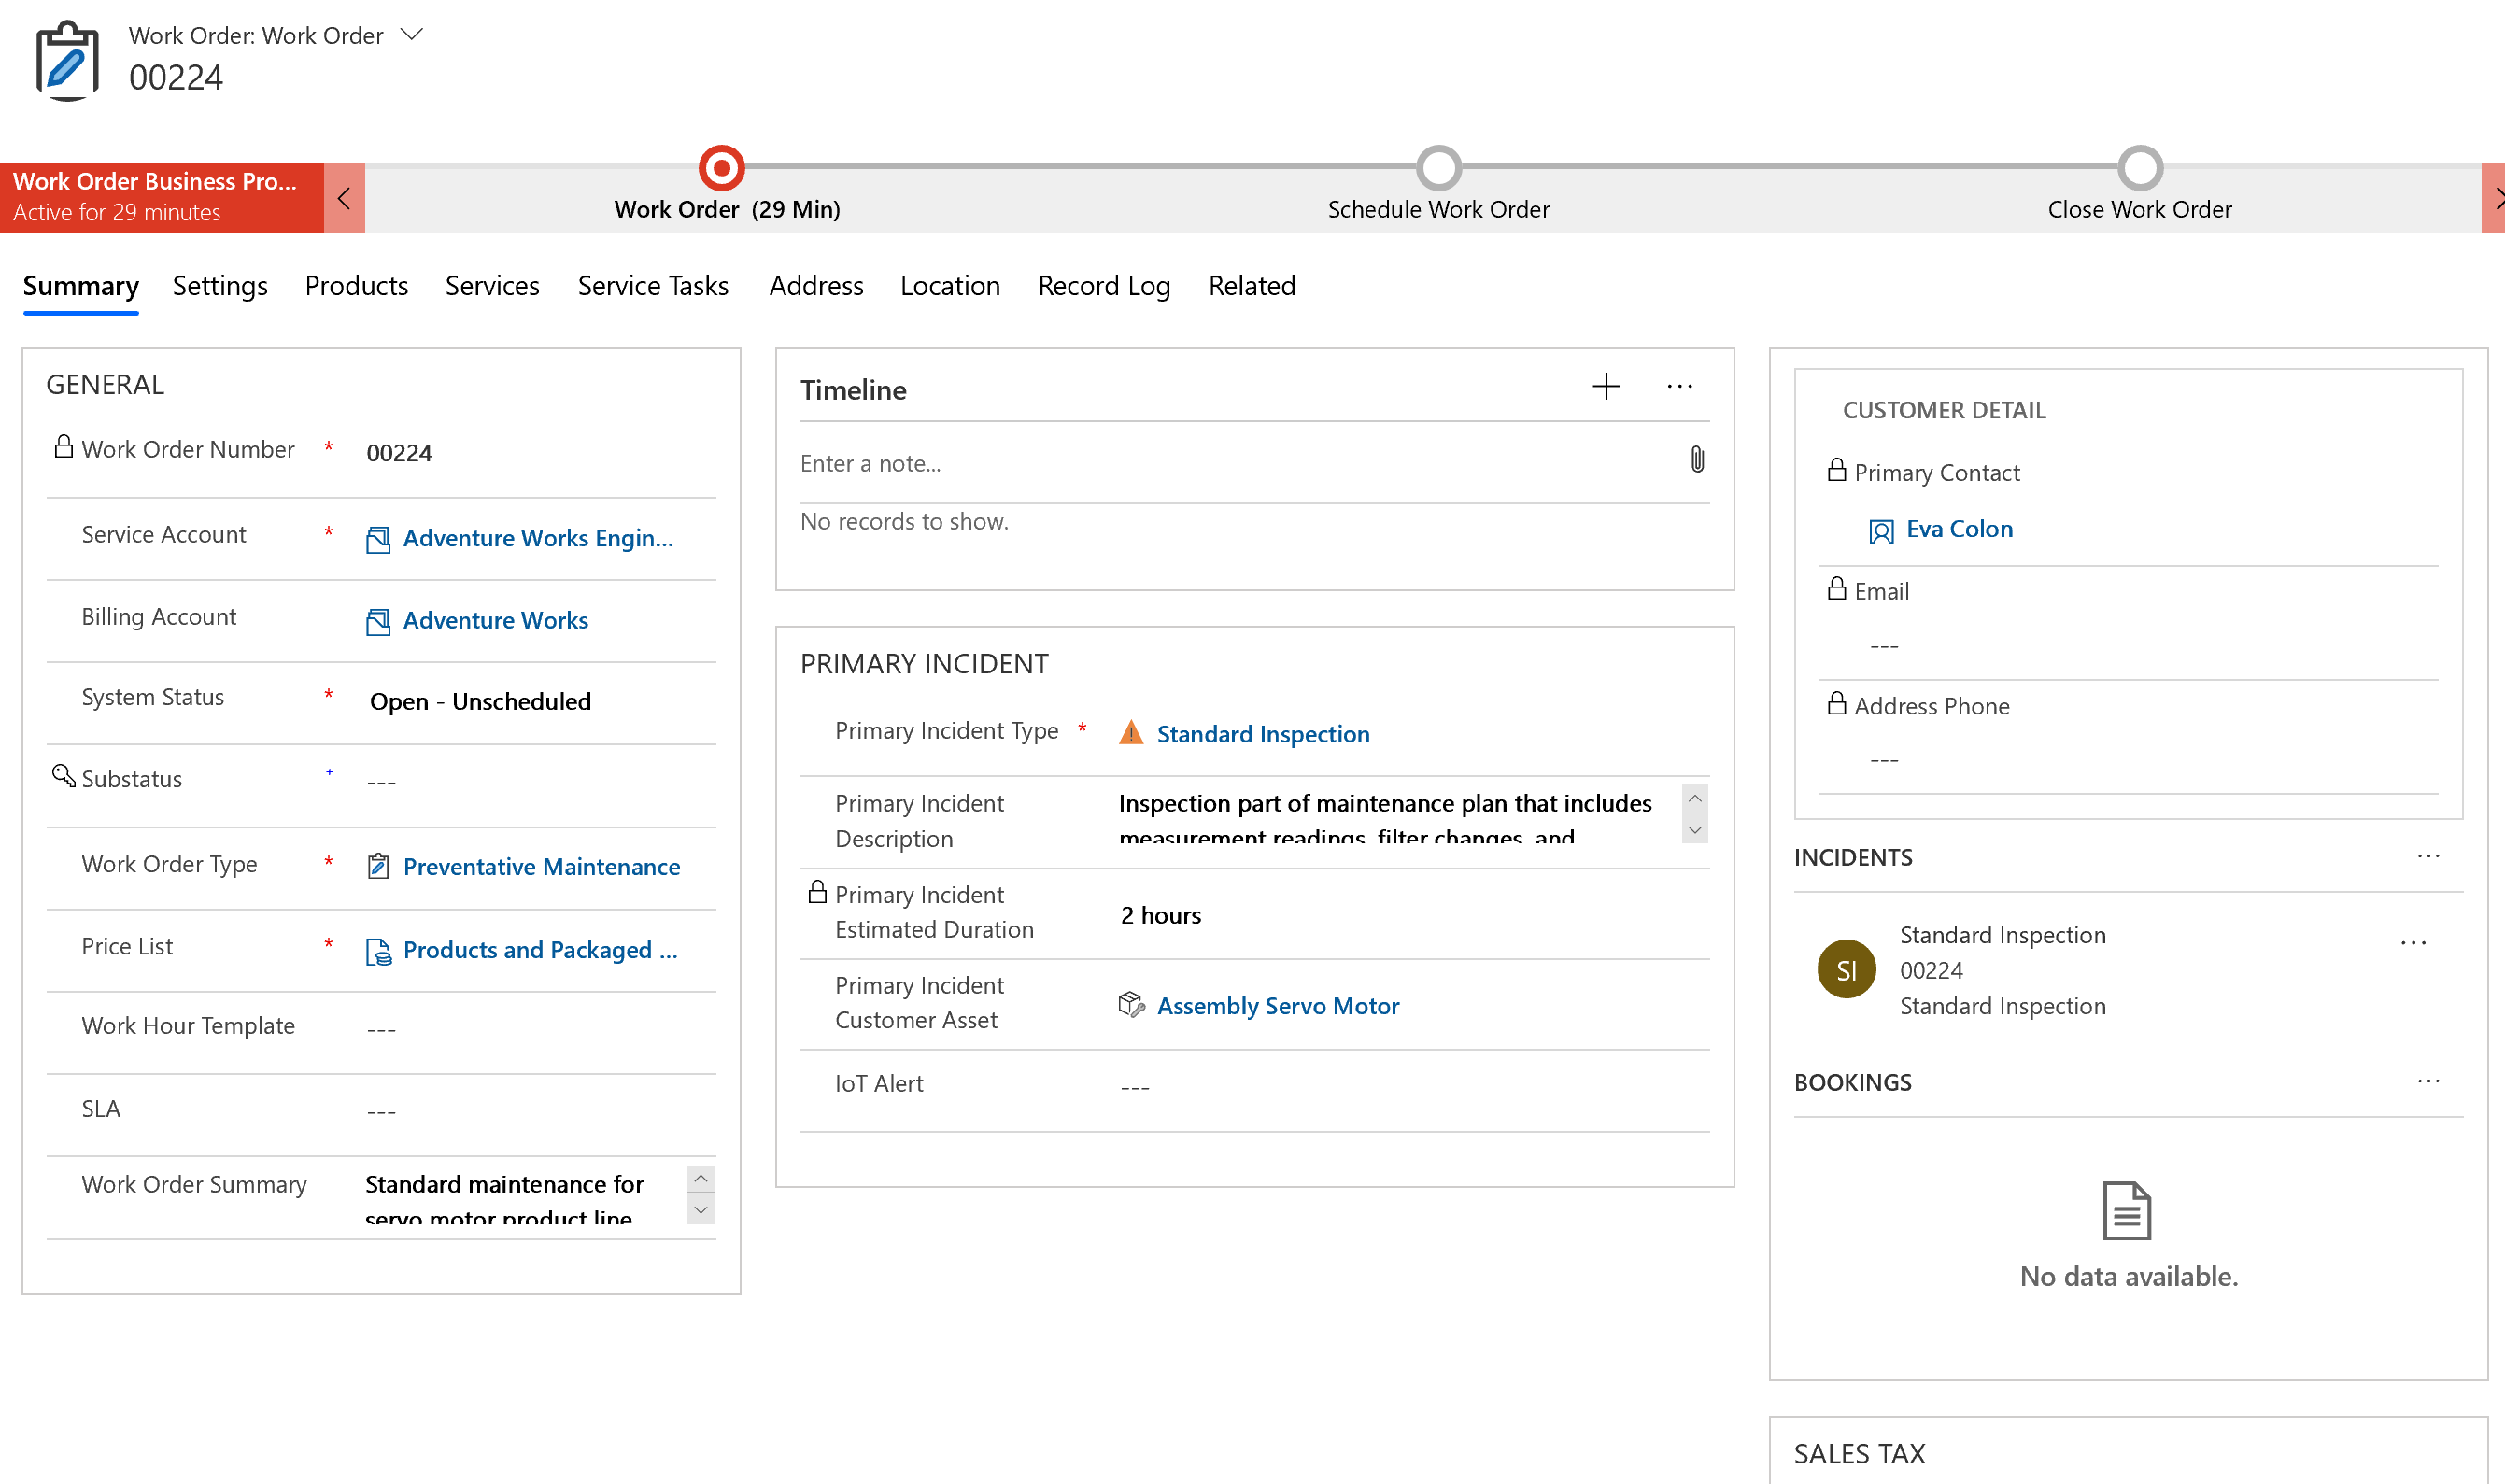Click the Adventure Works billing account link
This screenshot has height=1484, width=2505.
pyautogui.click(x=496, y=620)
